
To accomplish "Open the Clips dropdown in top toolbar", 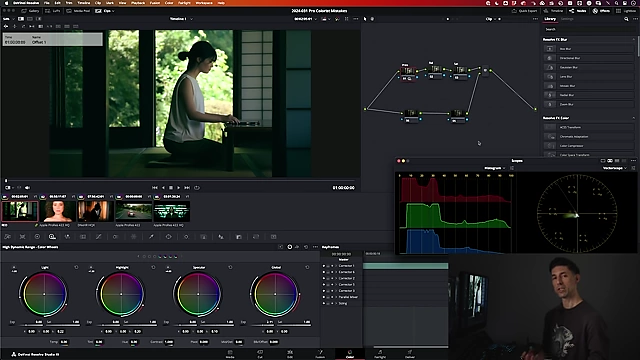I will click(x=104, y=11).
